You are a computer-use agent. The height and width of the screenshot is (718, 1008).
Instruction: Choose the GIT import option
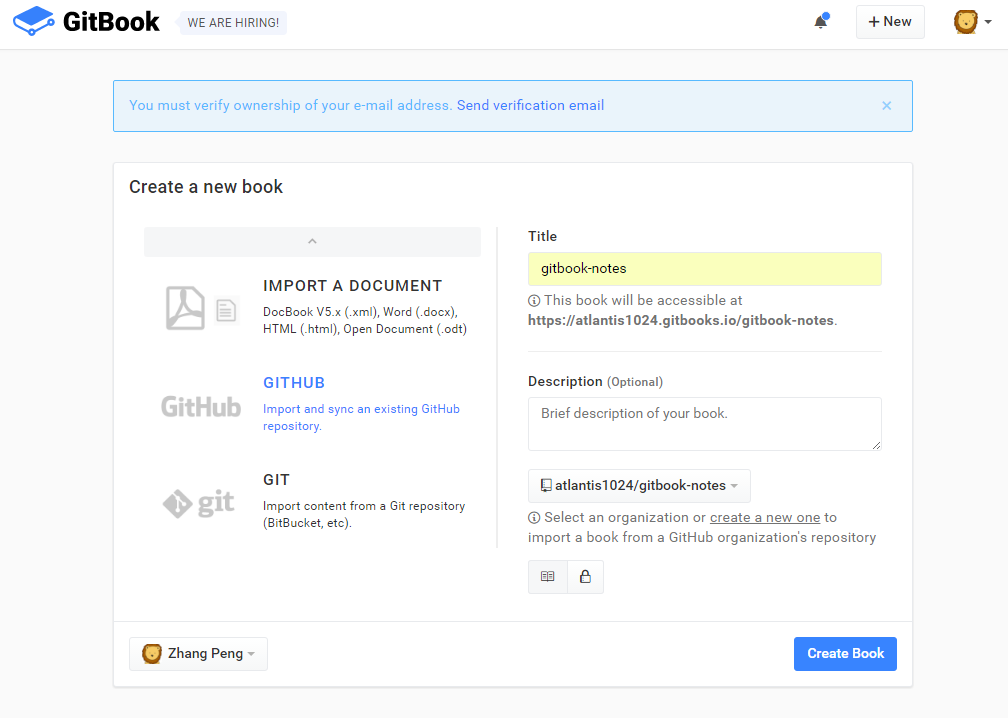pyautogui.click(x=276, y=479)
